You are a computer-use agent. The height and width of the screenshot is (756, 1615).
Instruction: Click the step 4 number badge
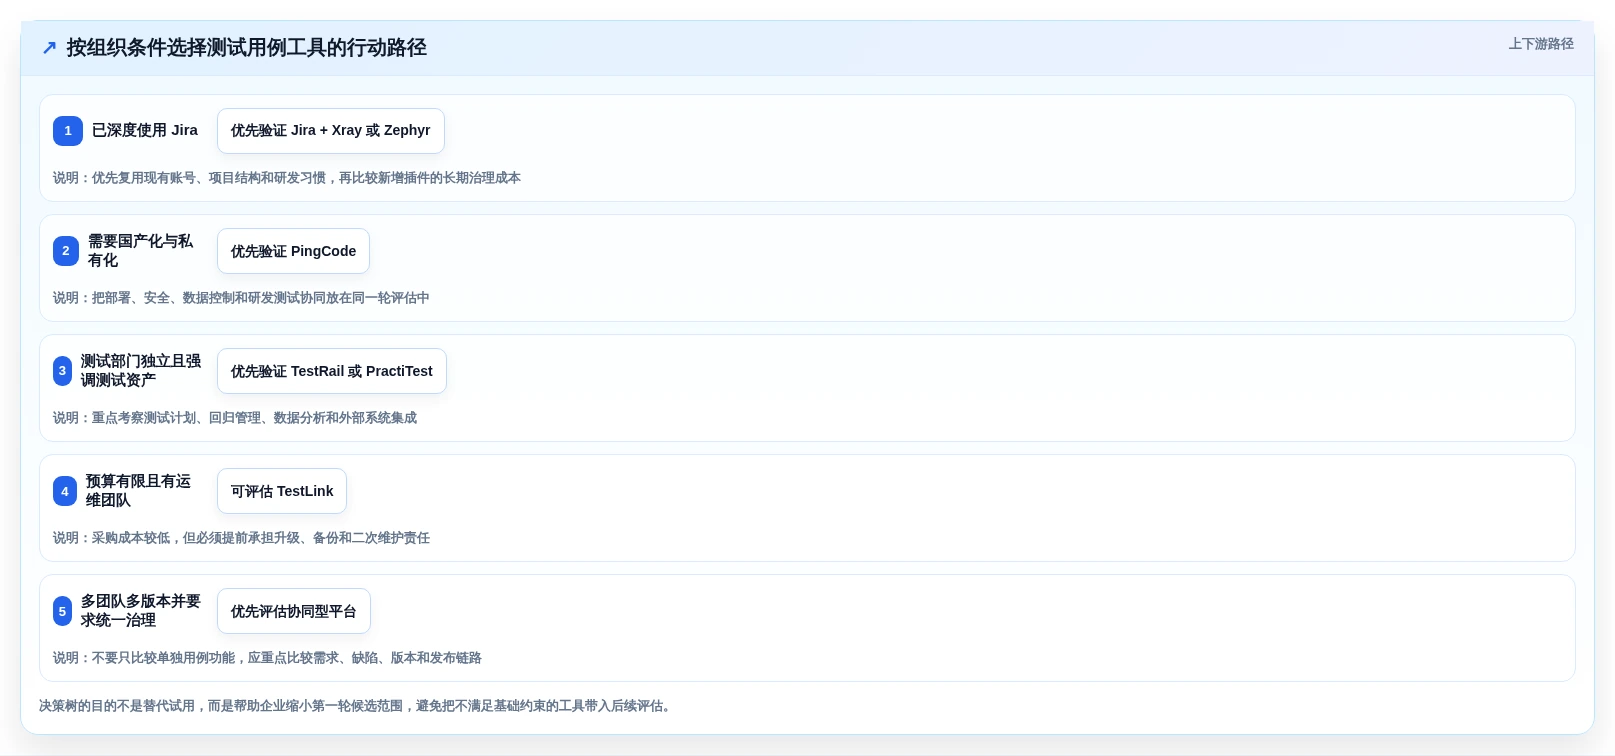point(65,491)
